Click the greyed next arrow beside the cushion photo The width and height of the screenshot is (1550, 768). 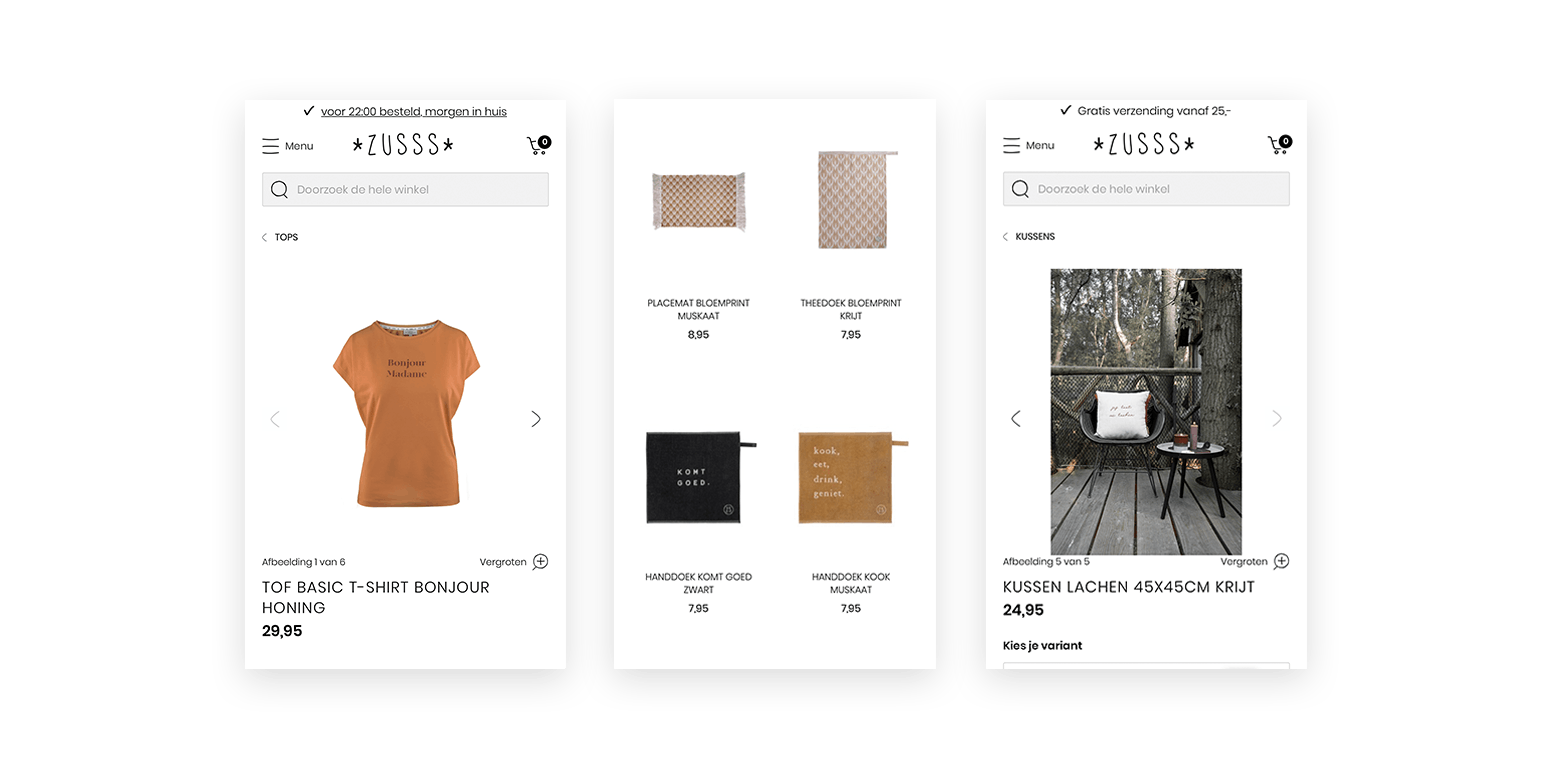click(1277, 418)
